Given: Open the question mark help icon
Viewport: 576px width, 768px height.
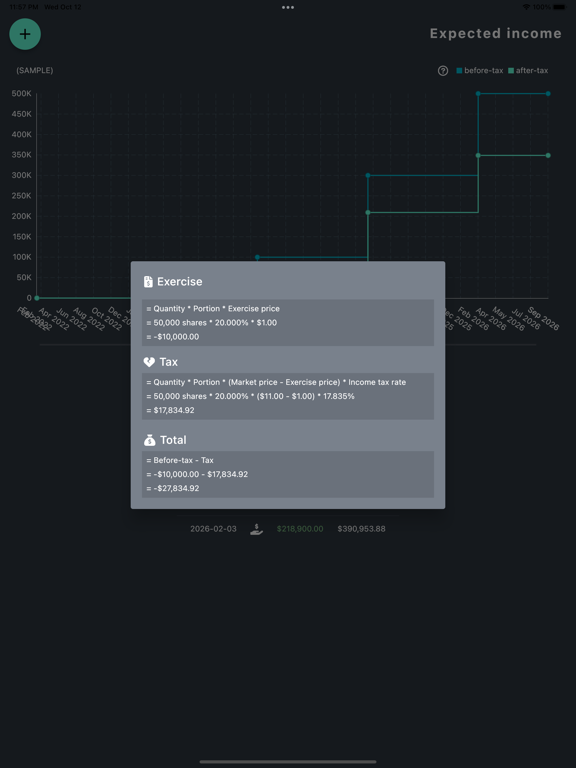Looking at the screenshot, I should [443, 71].
